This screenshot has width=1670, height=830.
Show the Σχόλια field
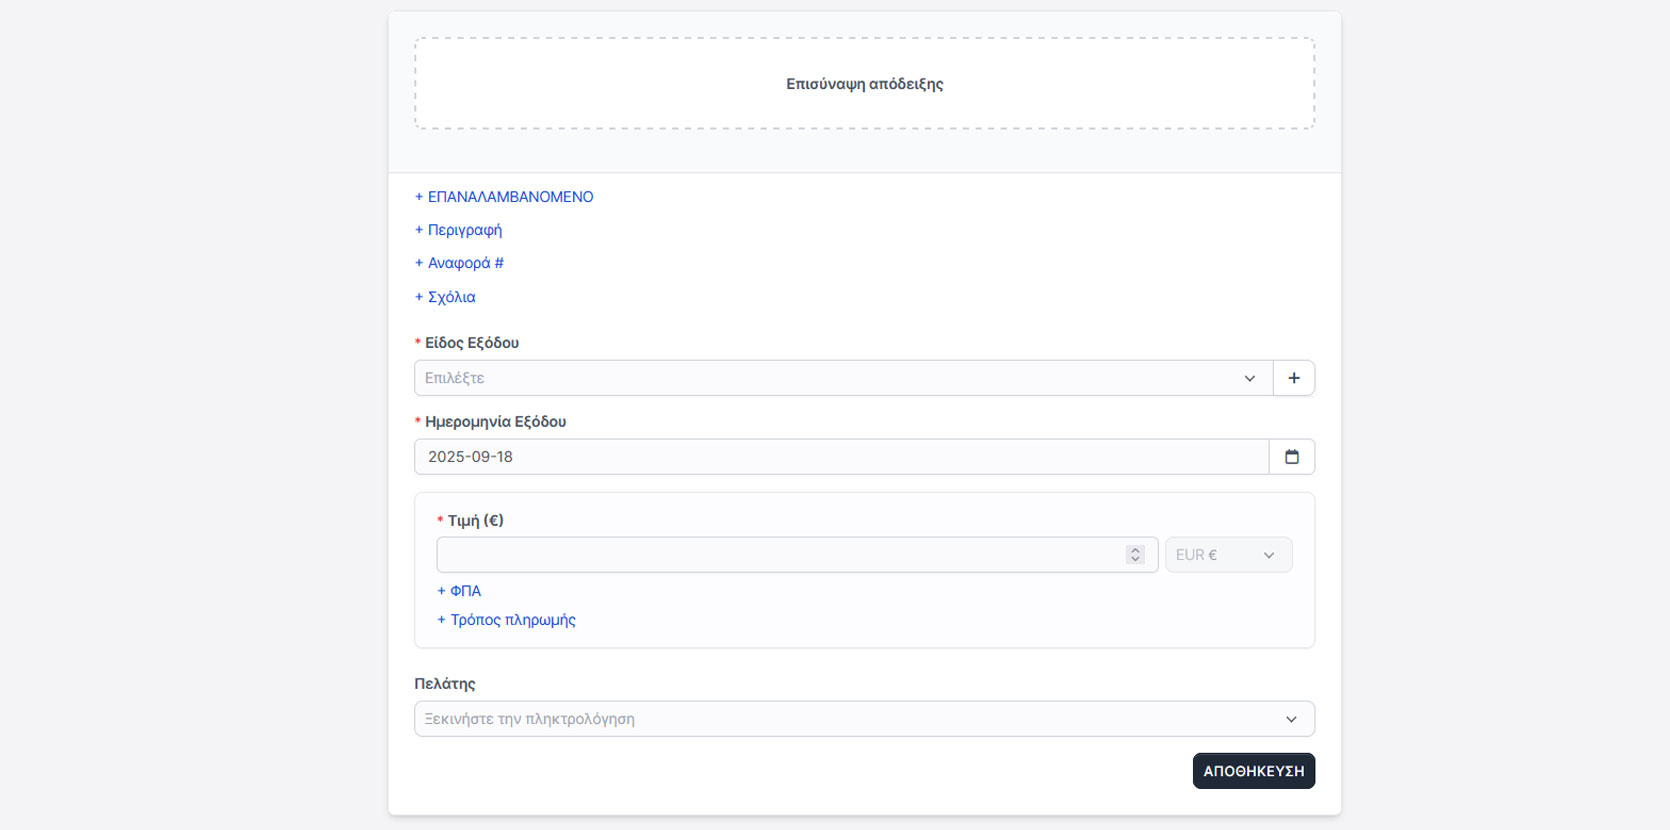(445, 297)
